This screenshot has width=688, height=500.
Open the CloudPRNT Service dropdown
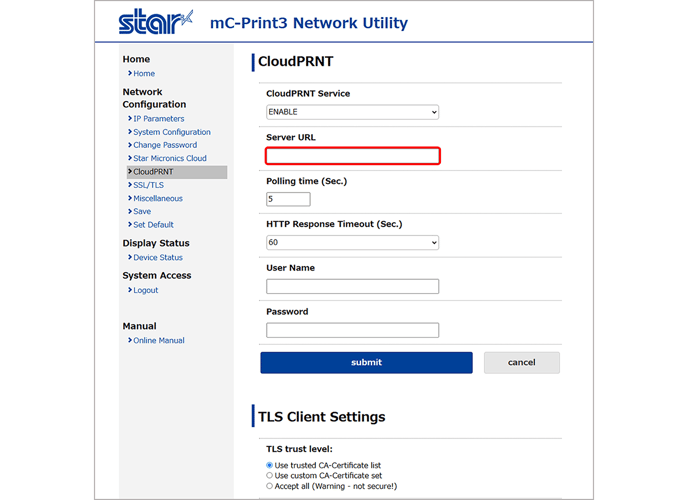(352, 112)
